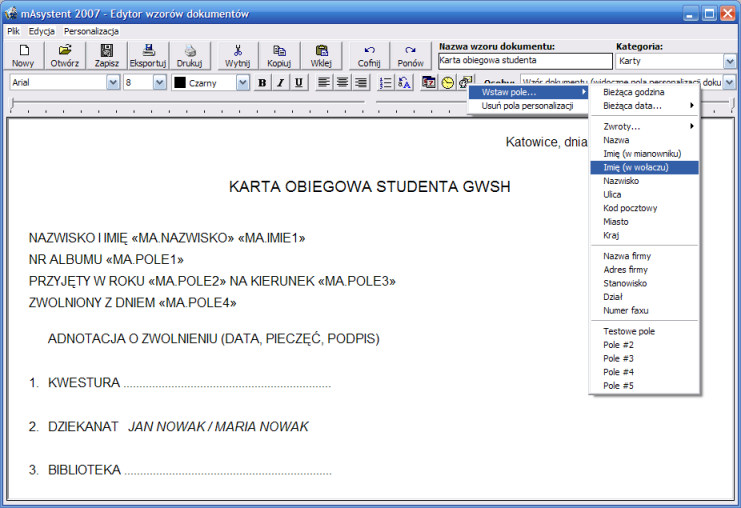The width and height of the screenshot is (741, 508).
Task: Open a document with Otwórz icon
Action: click(65, 55)
